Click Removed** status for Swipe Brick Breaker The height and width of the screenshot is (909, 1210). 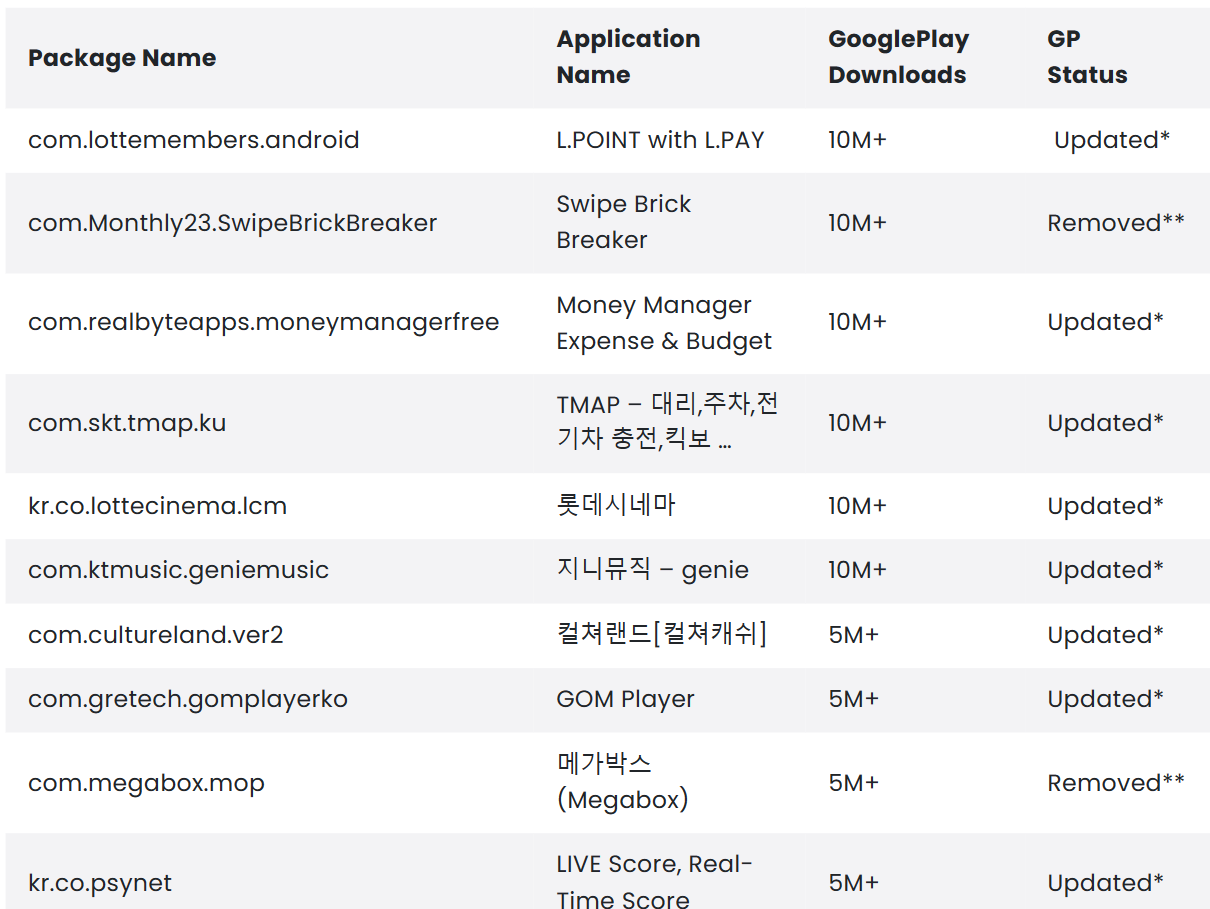click(x=1115, y=223)
